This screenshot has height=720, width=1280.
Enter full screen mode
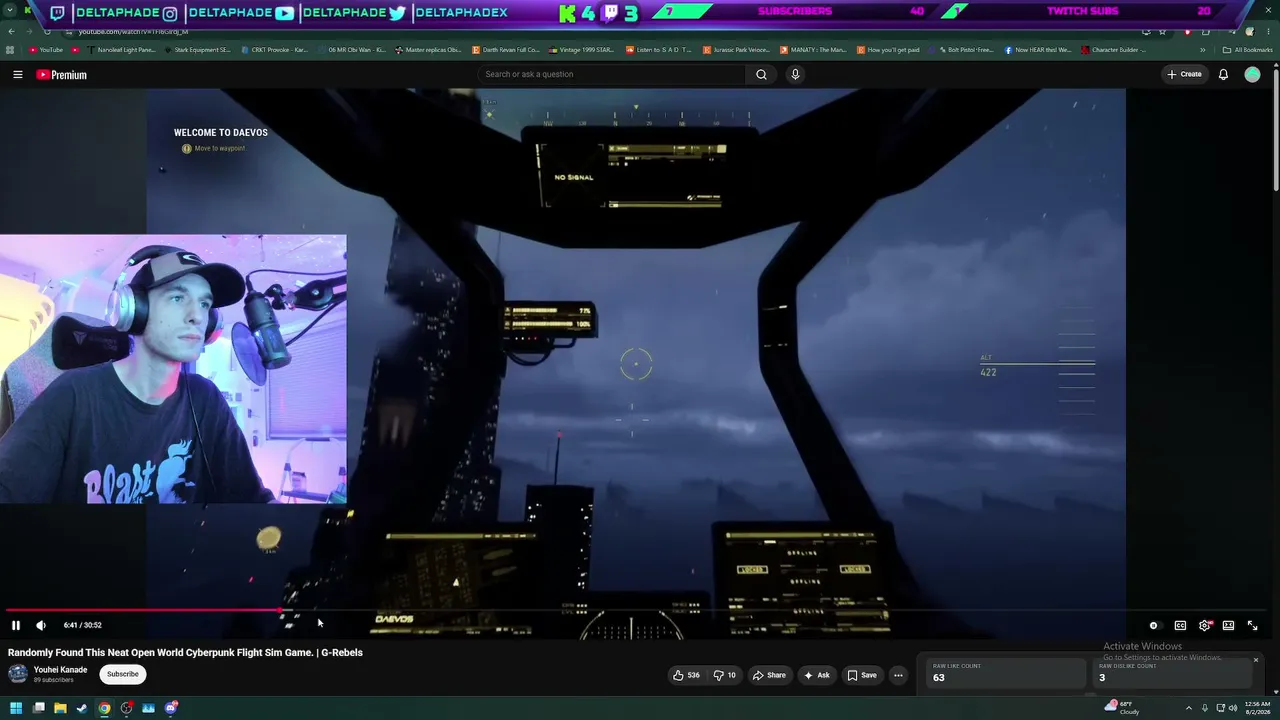click(1252, 625)
